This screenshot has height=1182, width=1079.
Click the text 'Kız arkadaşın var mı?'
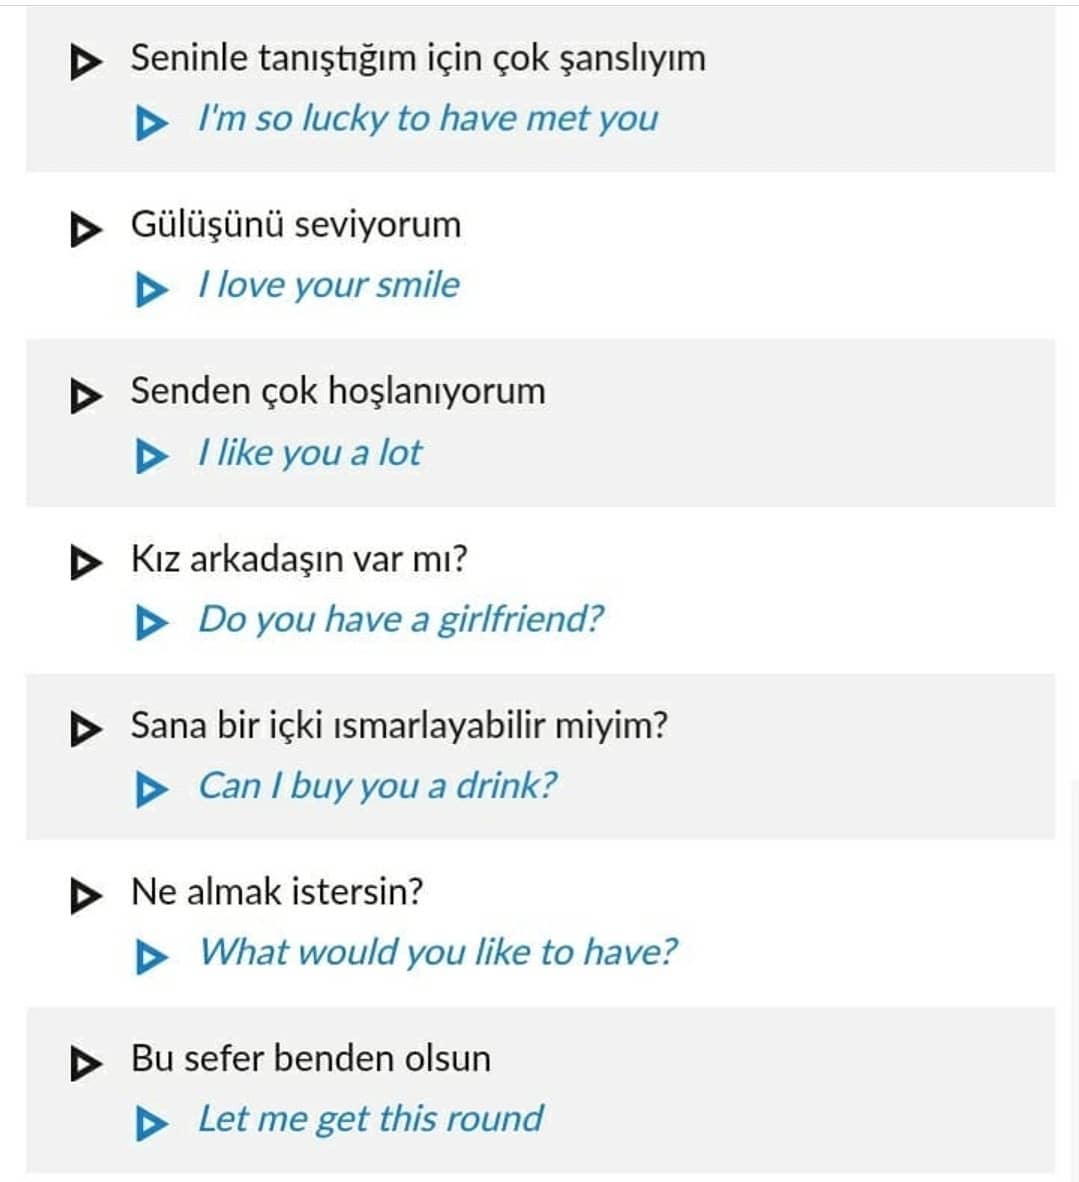point(299,559)
